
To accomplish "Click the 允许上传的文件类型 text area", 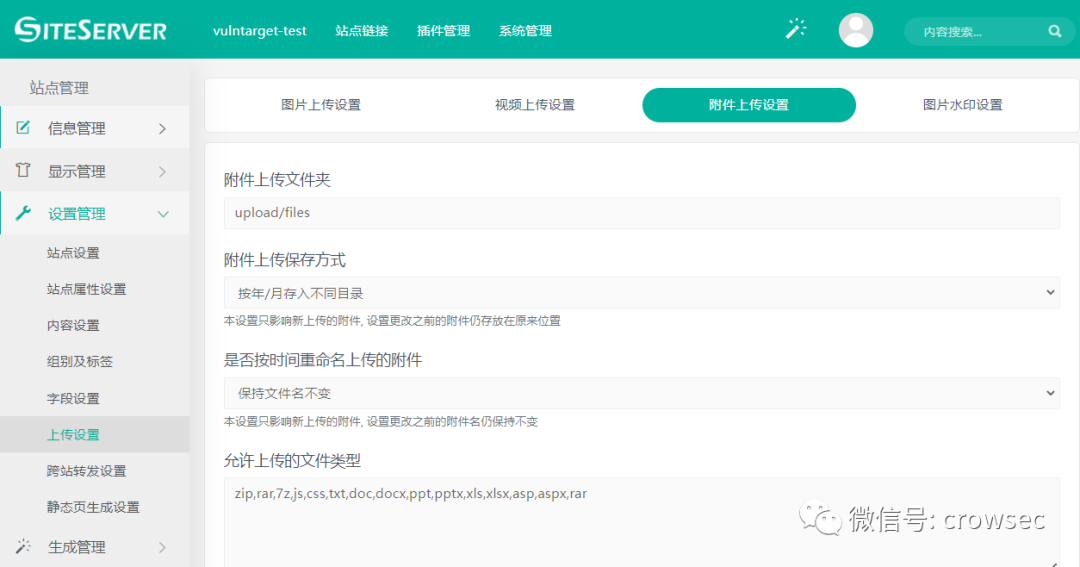I will 641,522.
